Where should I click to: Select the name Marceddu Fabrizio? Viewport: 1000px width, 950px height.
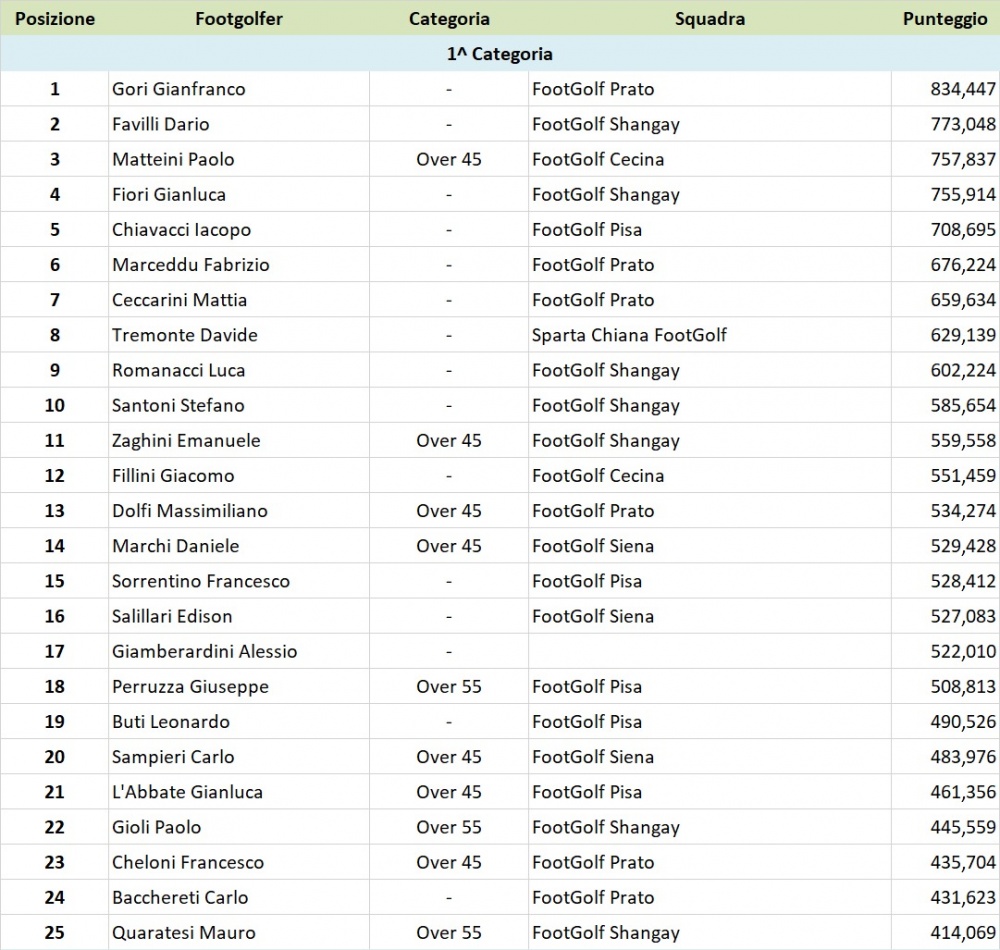tap(191, 265)
